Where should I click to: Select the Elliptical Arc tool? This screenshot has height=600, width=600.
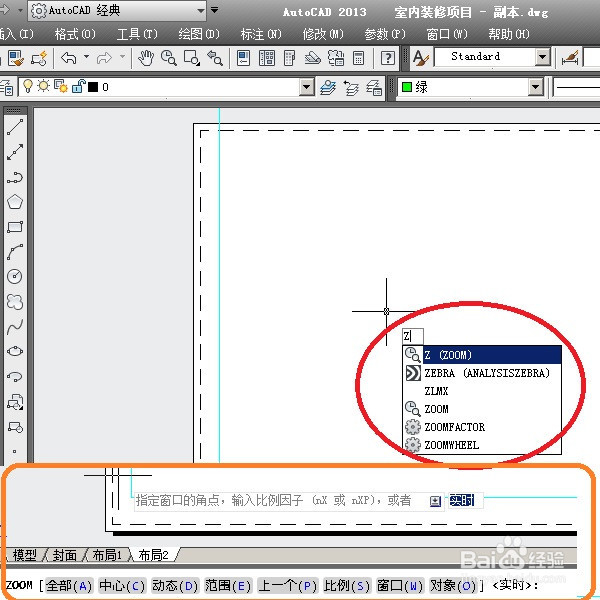[x=15, y=377]
